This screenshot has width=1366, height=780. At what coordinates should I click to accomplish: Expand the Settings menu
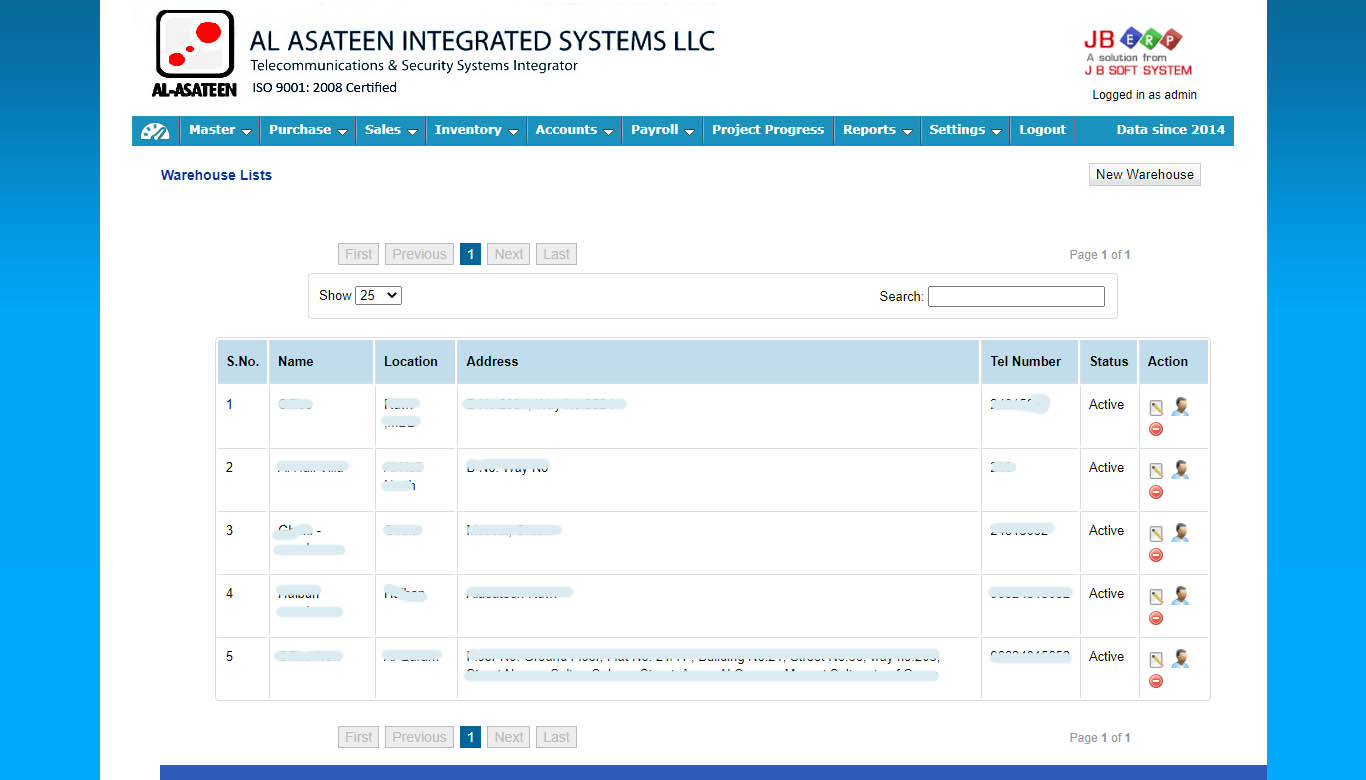(966, 130)
